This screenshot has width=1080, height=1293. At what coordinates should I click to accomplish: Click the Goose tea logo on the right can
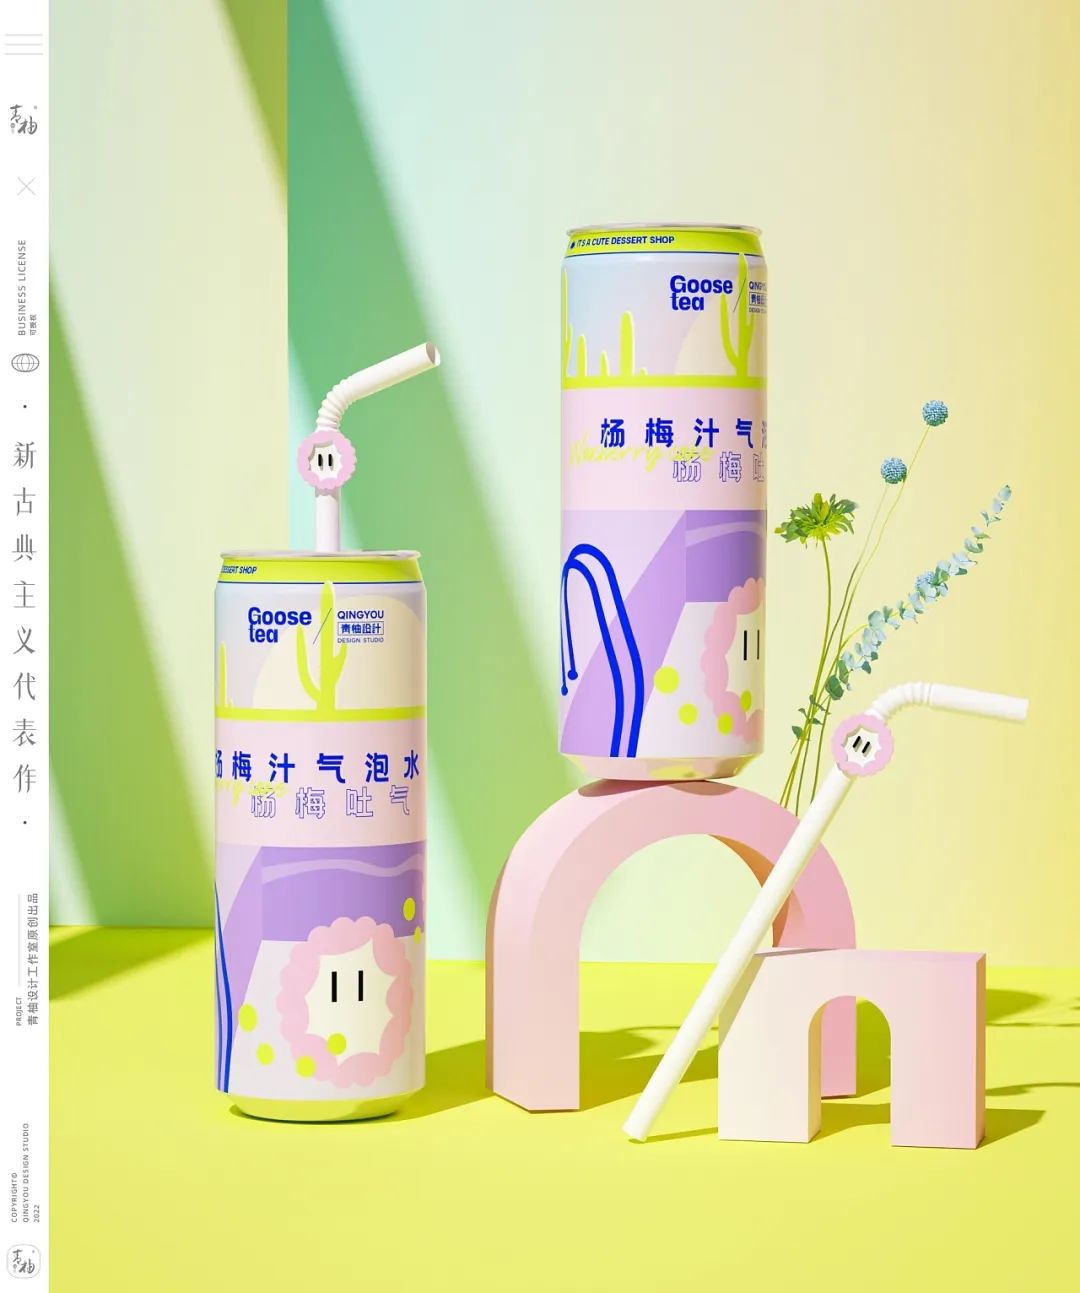pos(701,292)
